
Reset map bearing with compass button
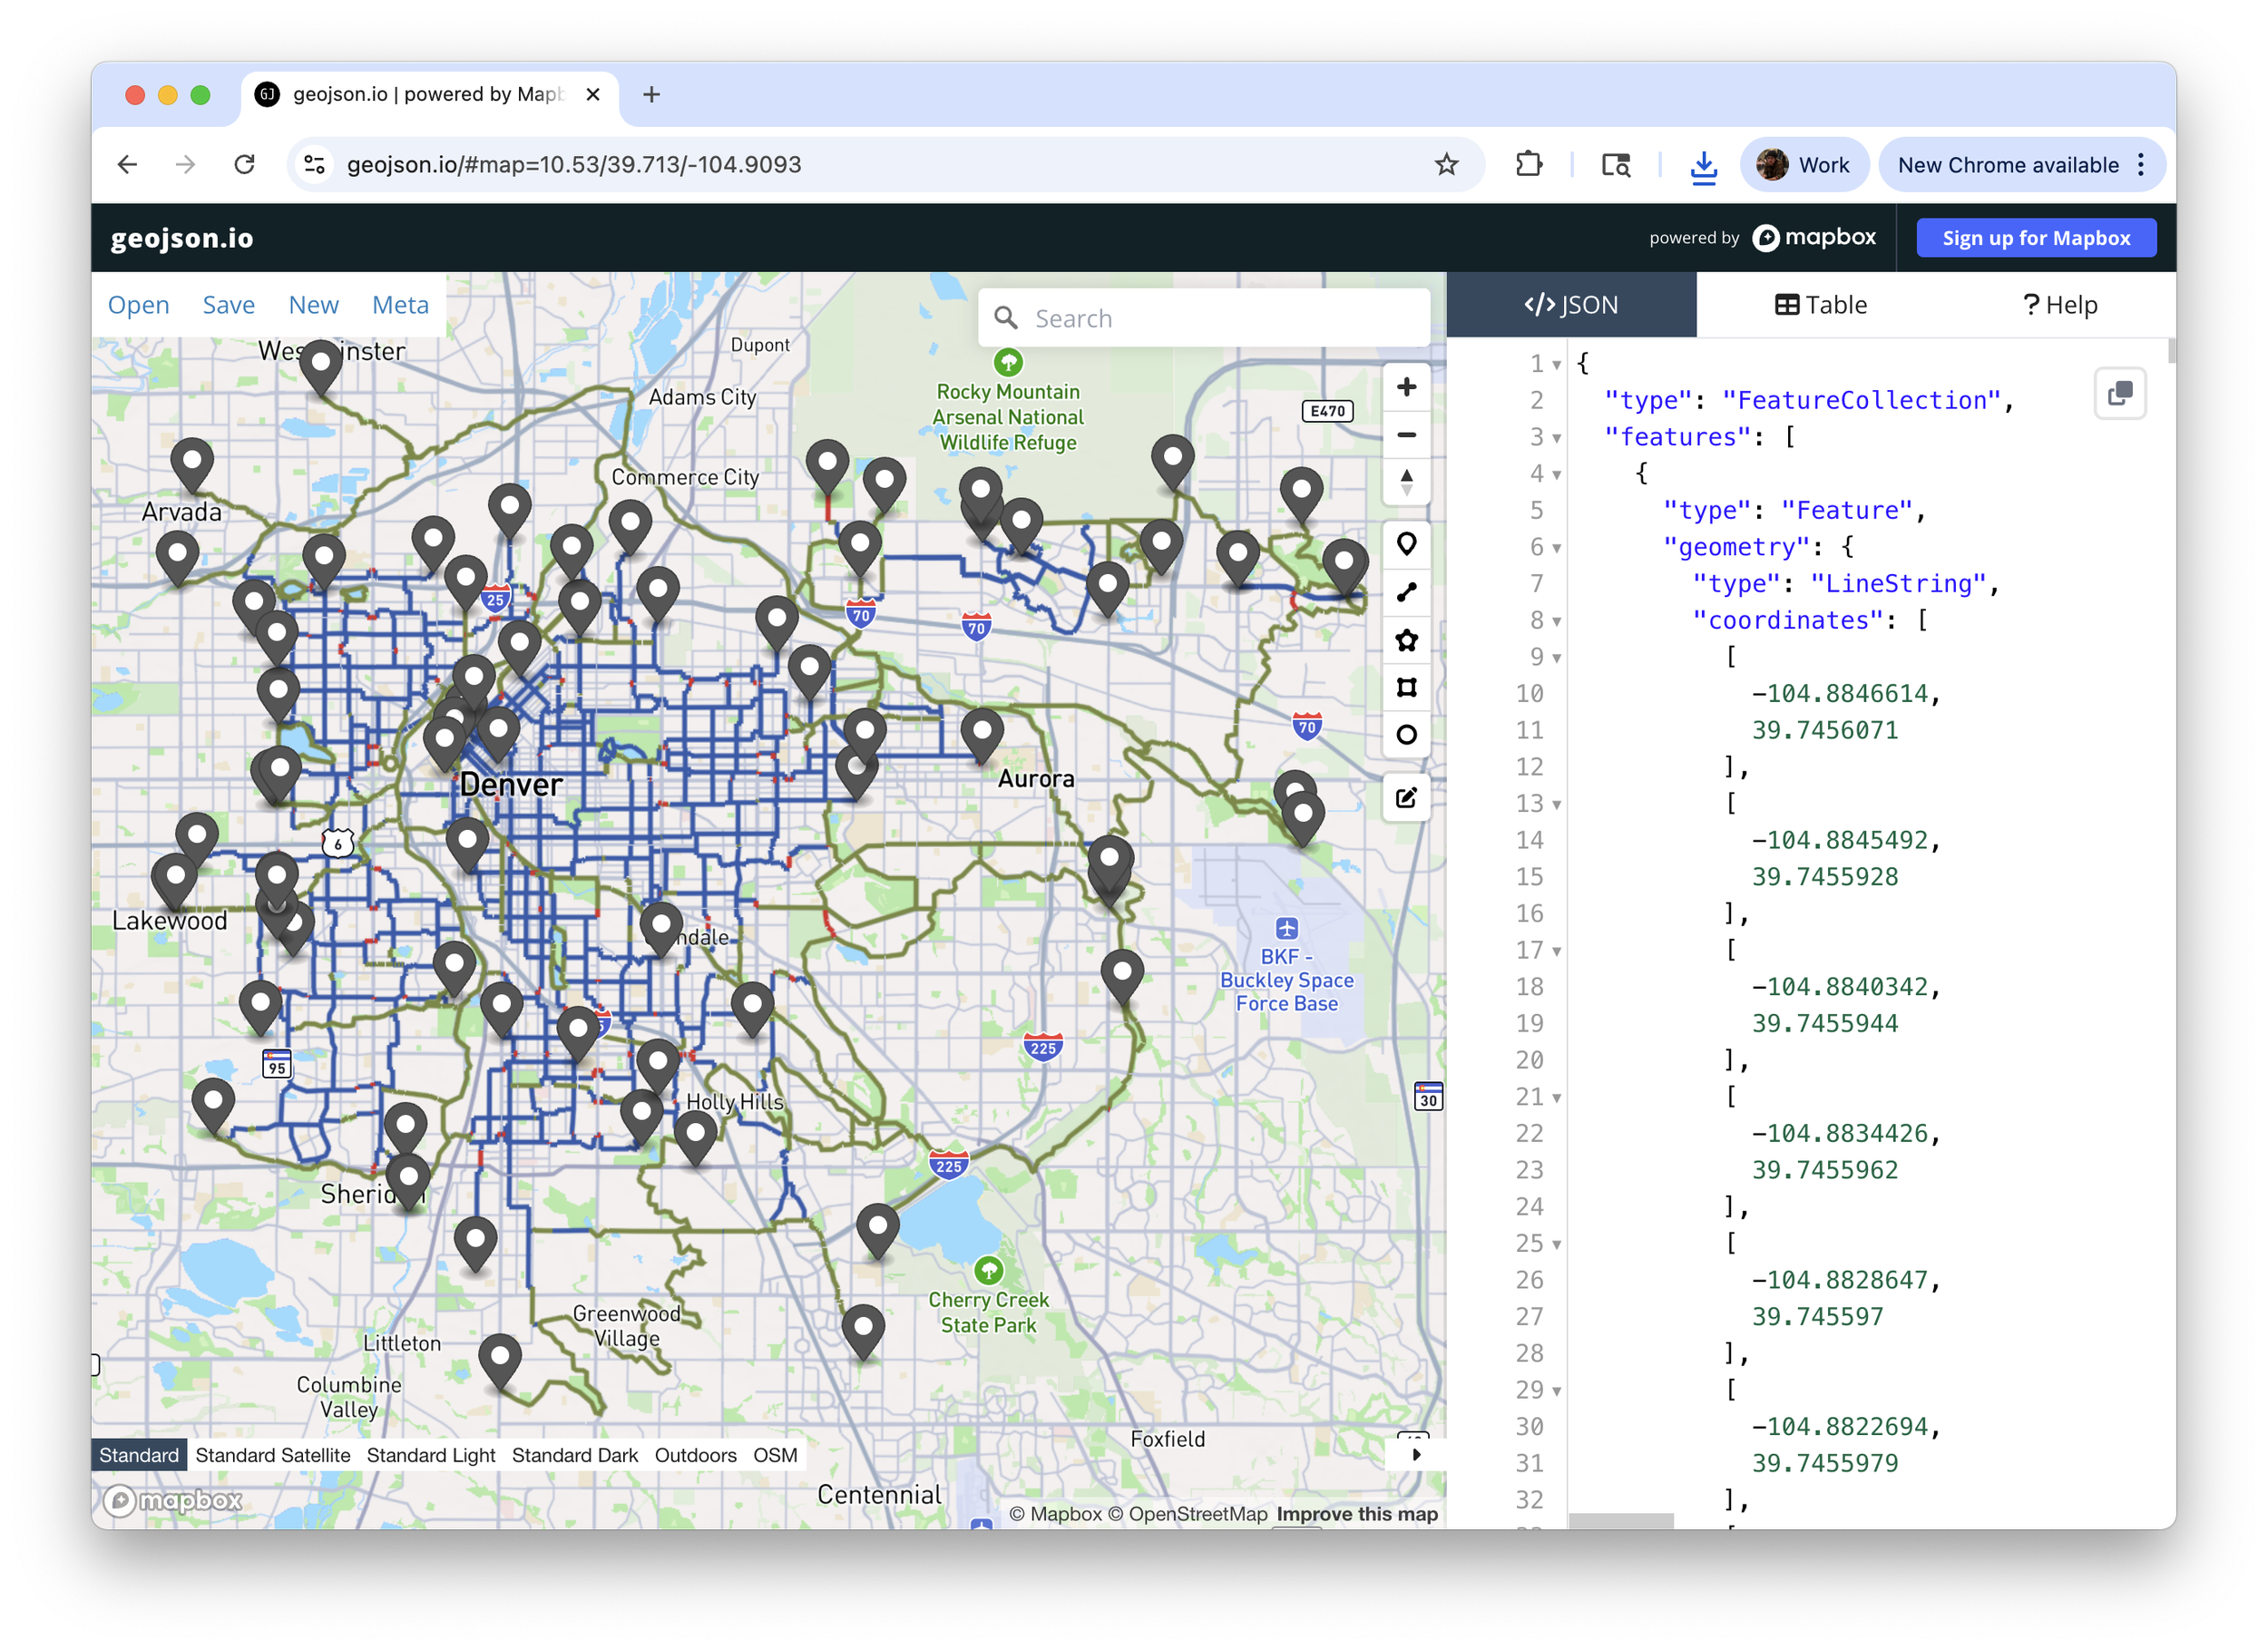1406,482
